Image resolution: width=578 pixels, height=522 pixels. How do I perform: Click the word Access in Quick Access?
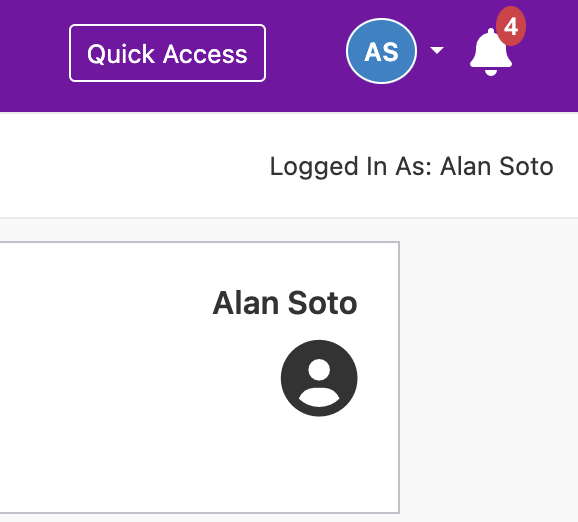[x=205, y=55]
